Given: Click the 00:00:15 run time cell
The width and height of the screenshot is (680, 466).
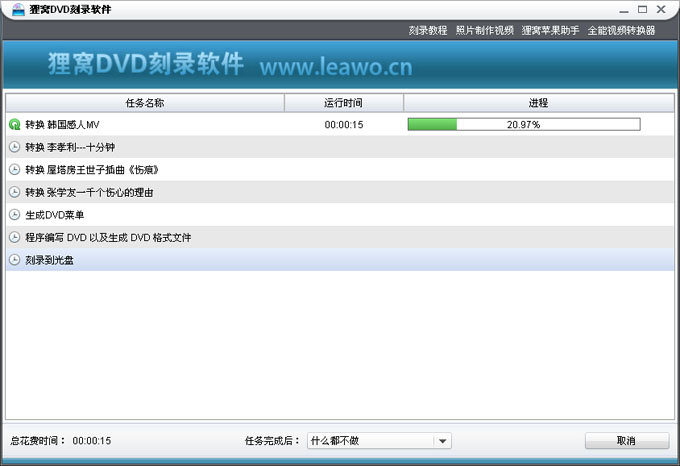Looking at the screenshot, I should [x=344, y=125].
